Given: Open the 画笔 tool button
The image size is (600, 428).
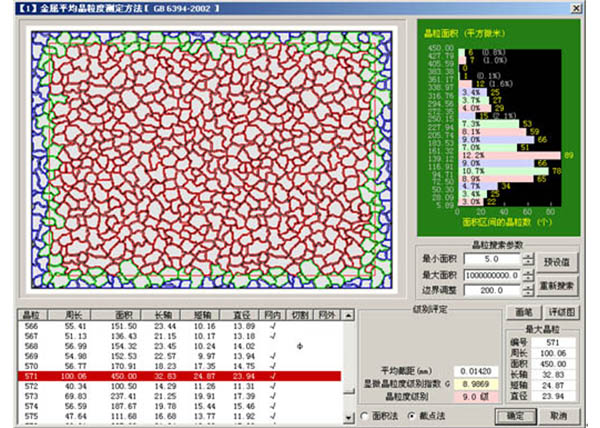Looking at the screenshot, I should [x=523, y=312].
